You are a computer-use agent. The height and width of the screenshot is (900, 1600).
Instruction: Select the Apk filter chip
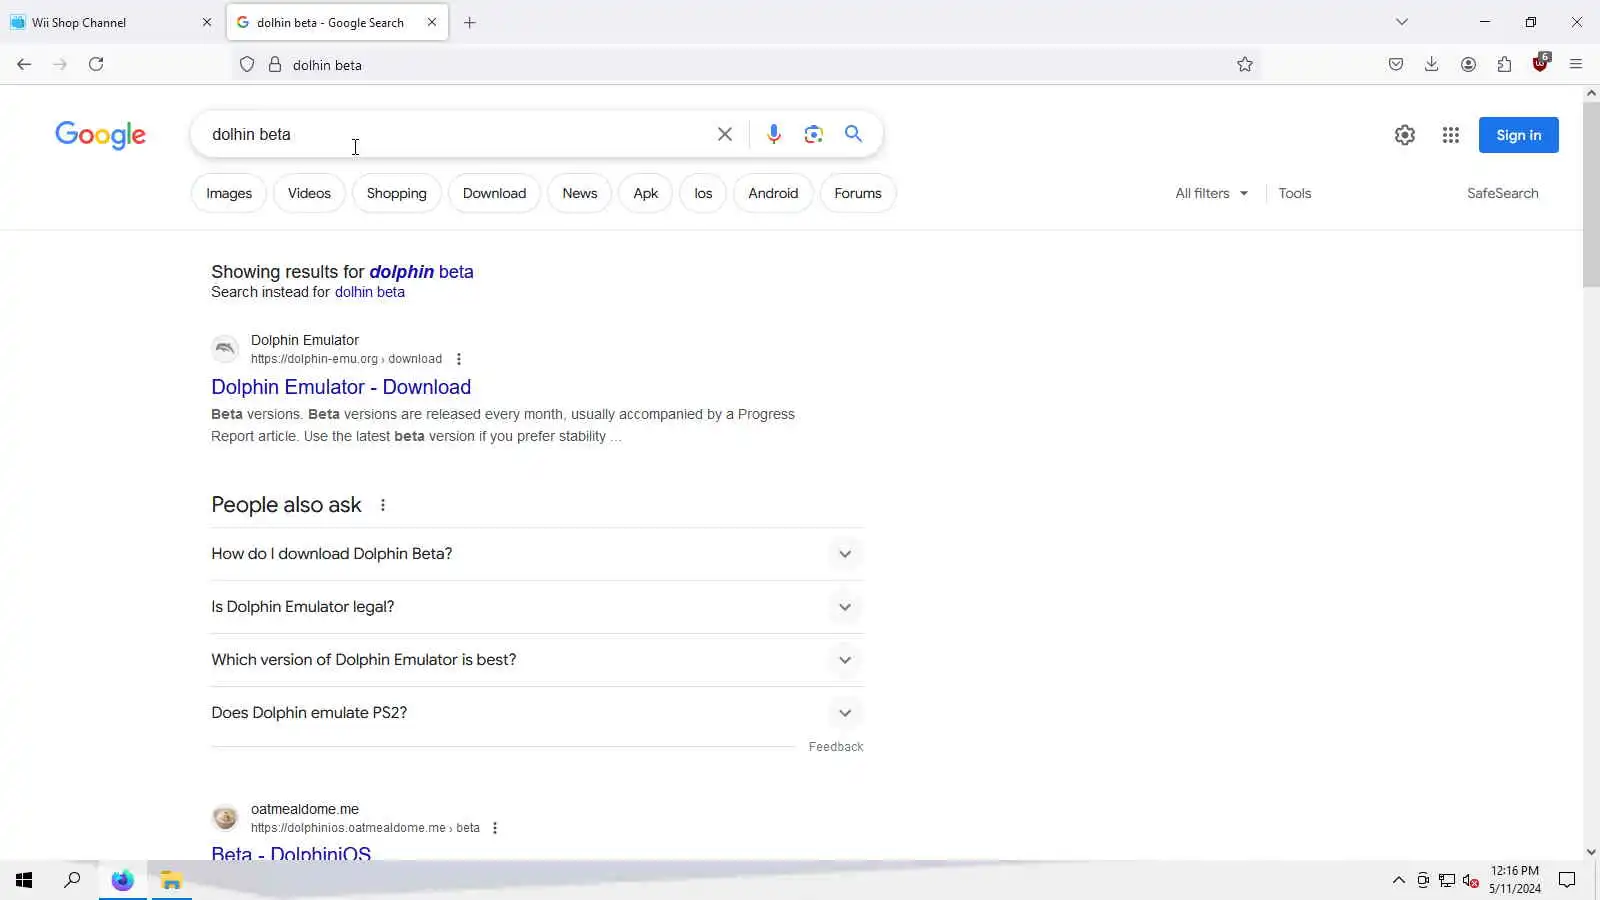pos(646,193)
